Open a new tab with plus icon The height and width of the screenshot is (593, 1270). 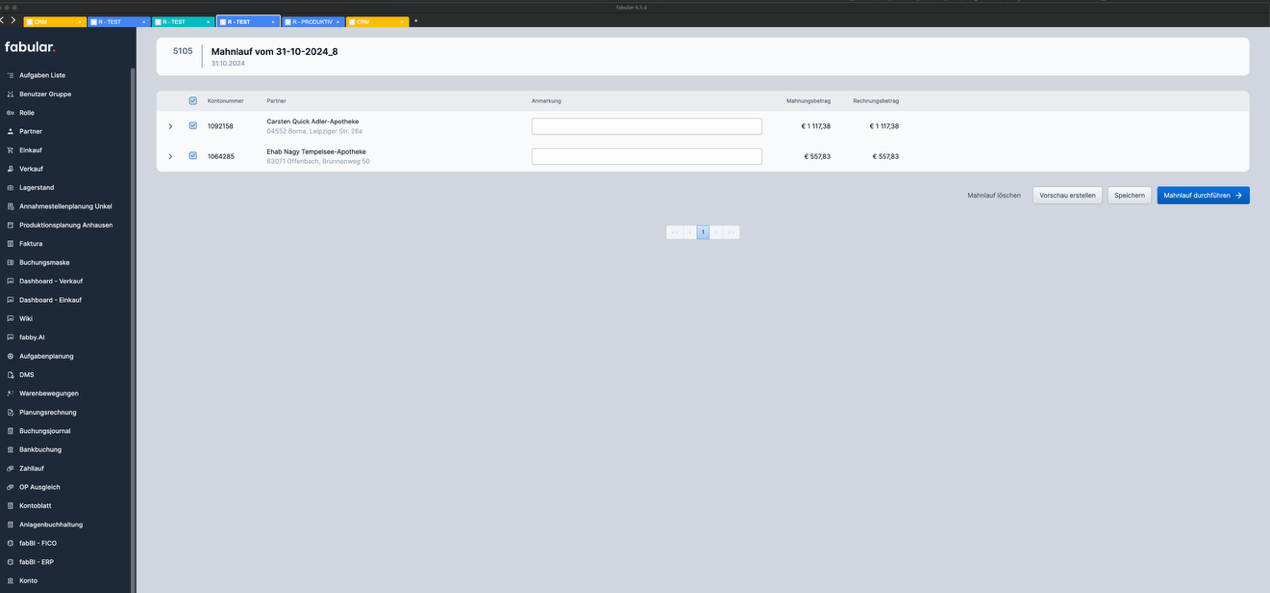click(416, 21)
